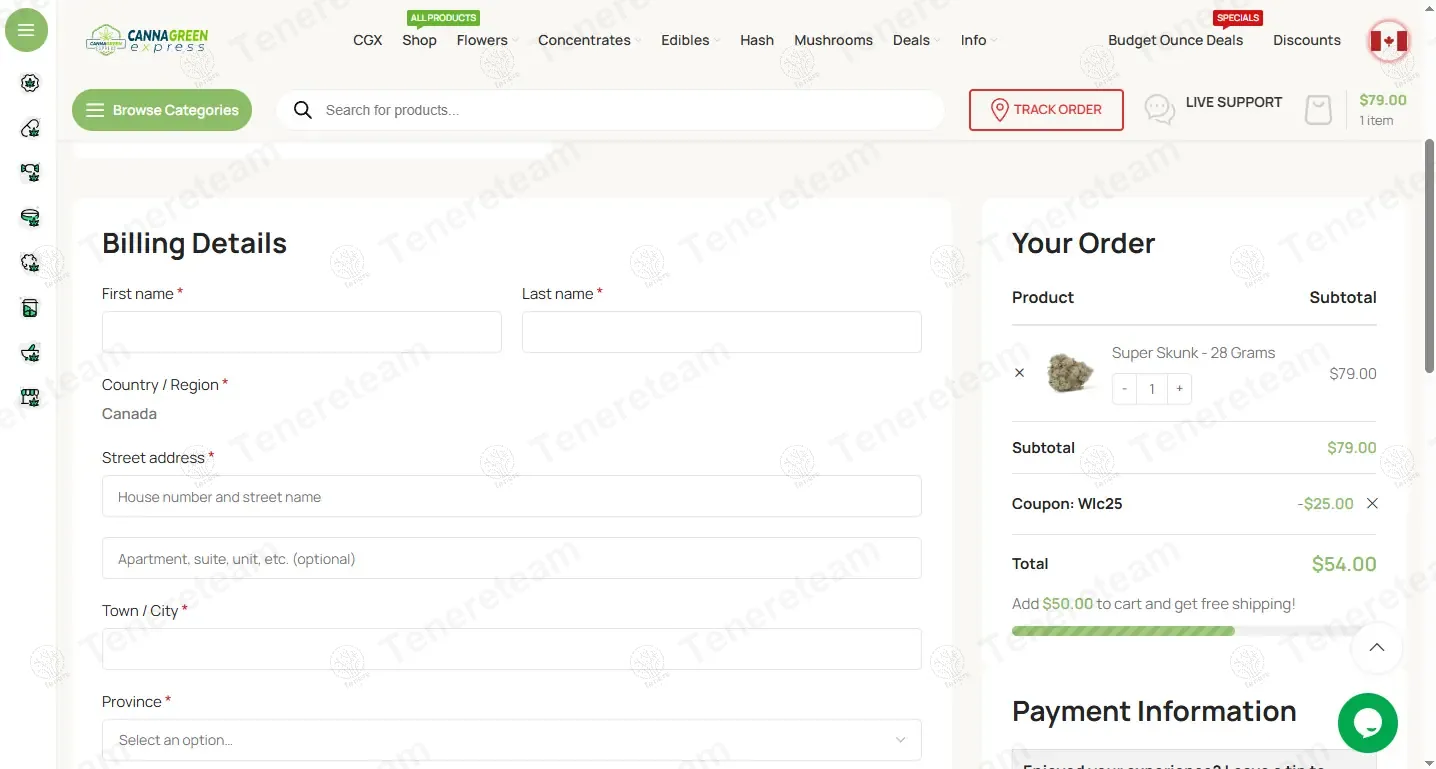Open the Shop all products menu item
Viewport: 1436px width, 769px height.
(419, 40)
